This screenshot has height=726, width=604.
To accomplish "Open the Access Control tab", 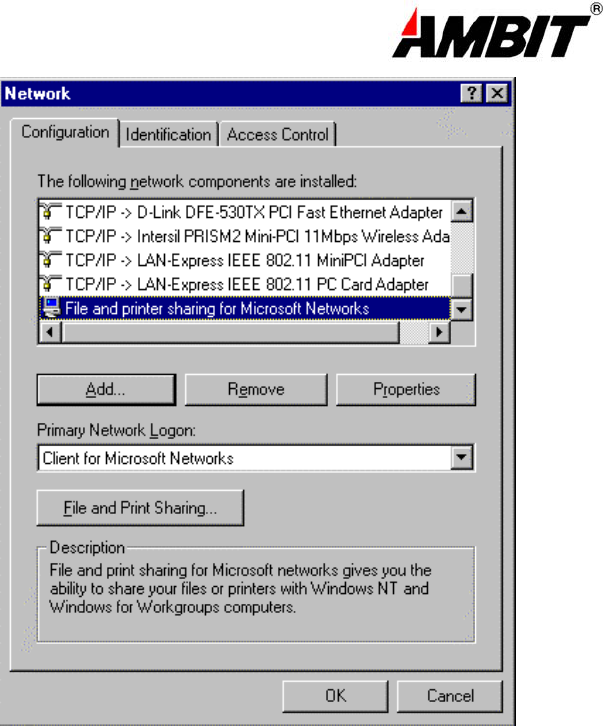I will pyautogui.click(x=277, y=135).
